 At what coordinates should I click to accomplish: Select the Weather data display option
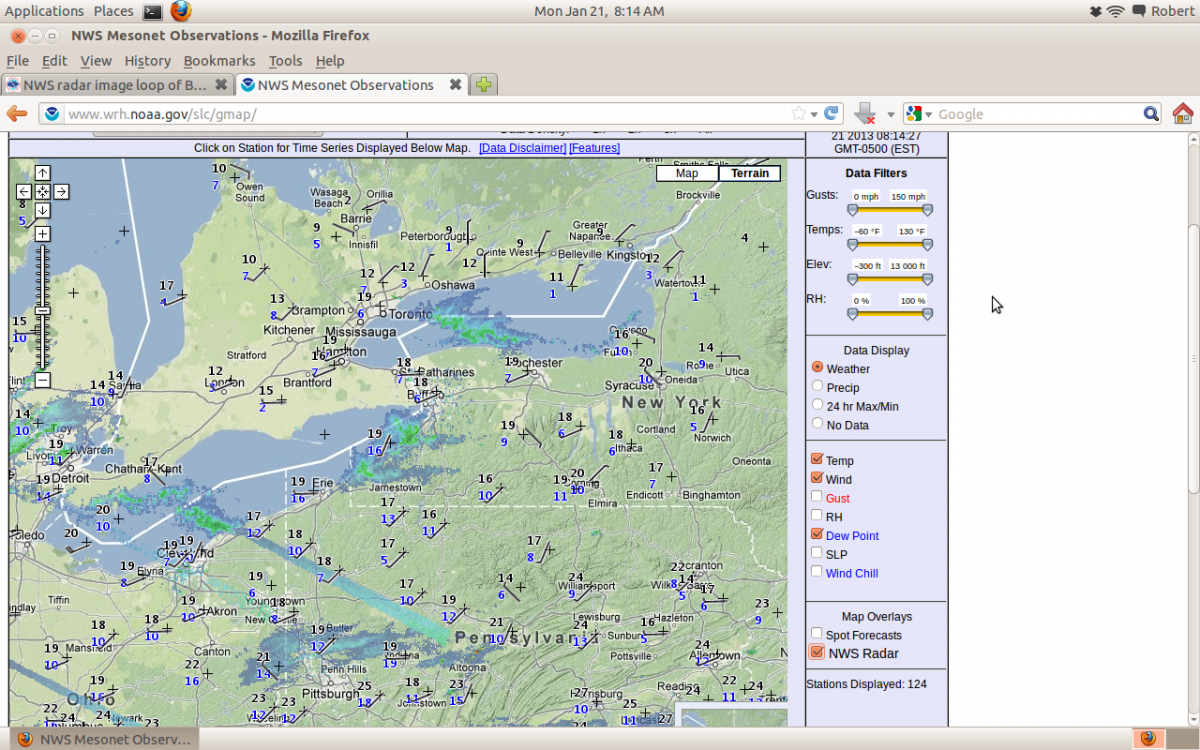(x=818, y=368)
